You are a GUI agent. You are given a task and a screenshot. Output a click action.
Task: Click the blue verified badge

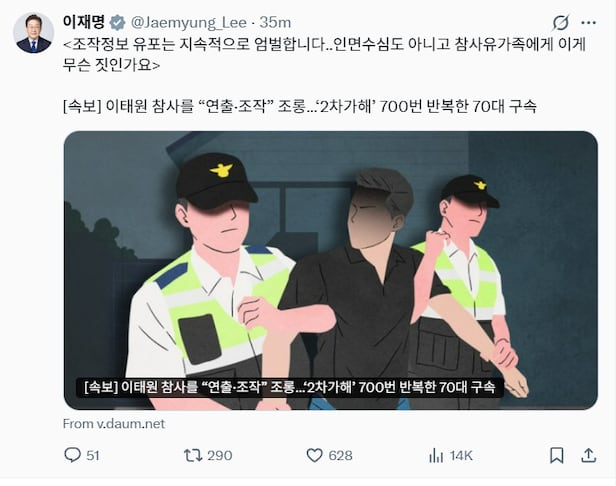pyautogui.click(x=117, y=23)
